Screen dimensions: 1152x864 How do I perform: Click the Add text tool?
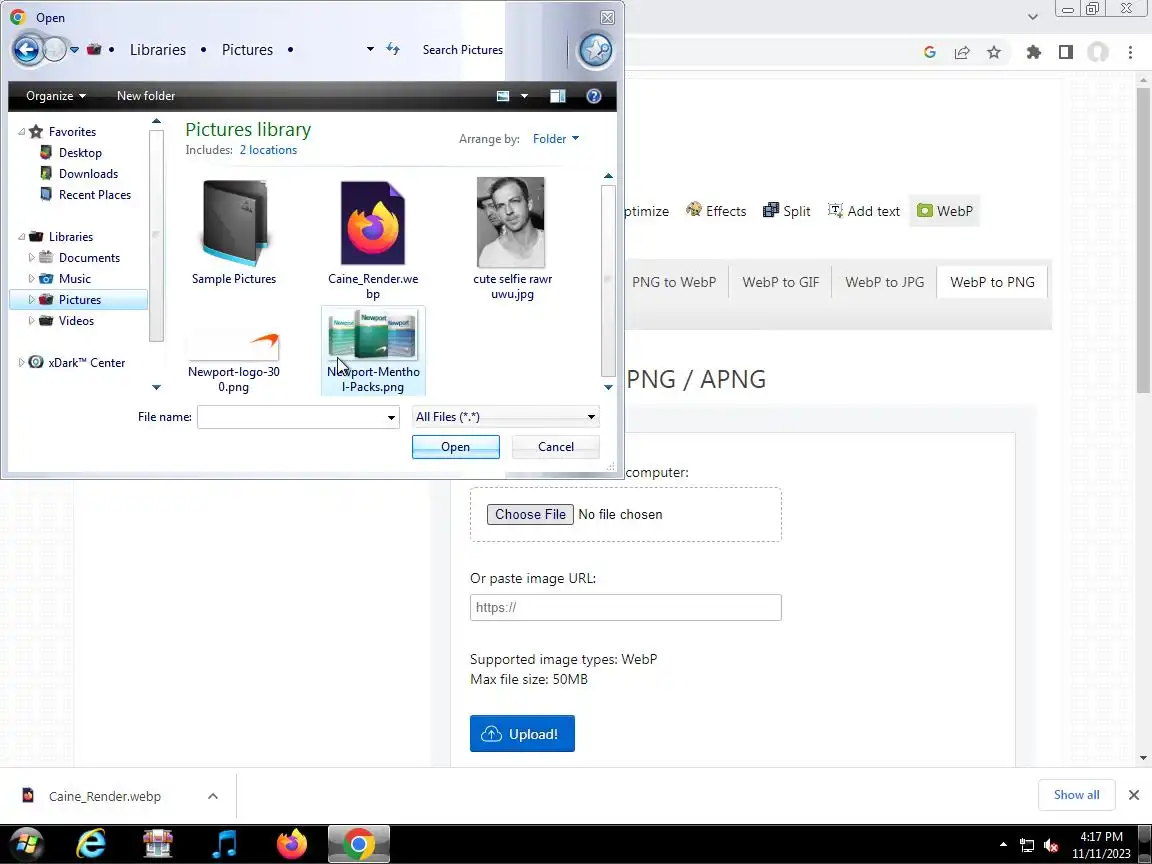864,211
